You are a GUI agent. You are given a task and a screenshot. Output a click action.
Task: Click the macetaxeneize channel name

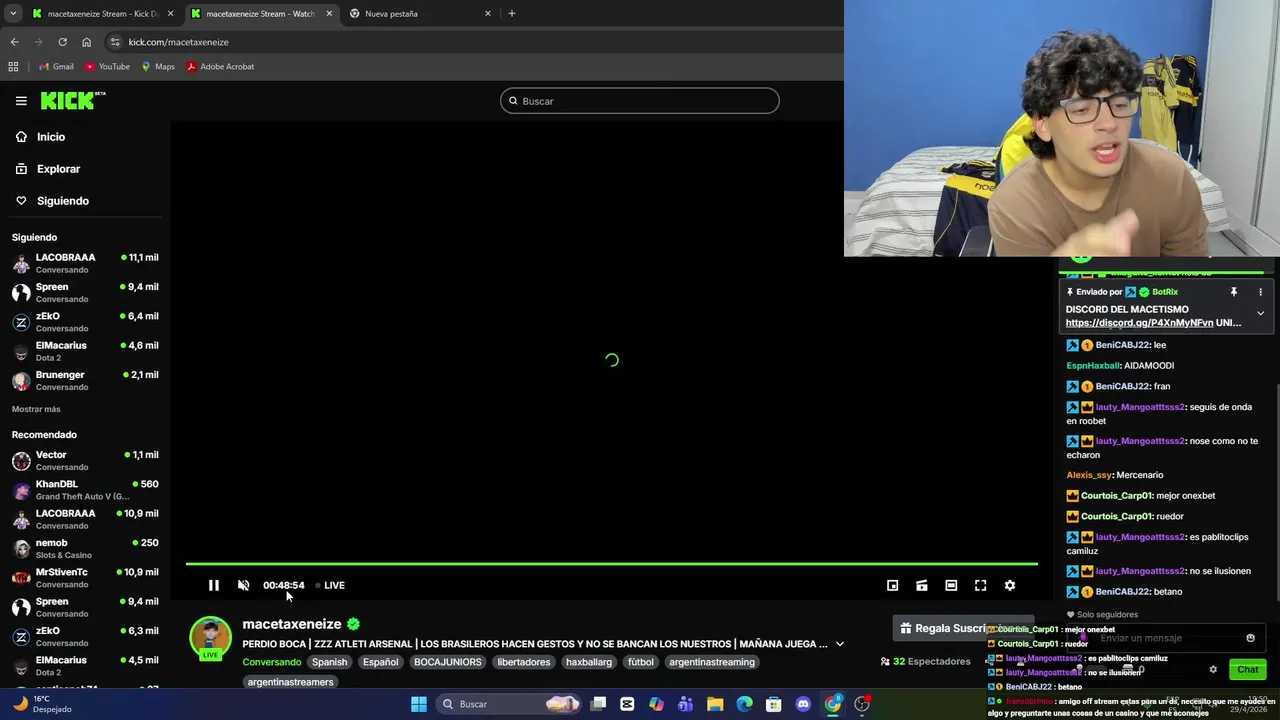coord(292,624)
